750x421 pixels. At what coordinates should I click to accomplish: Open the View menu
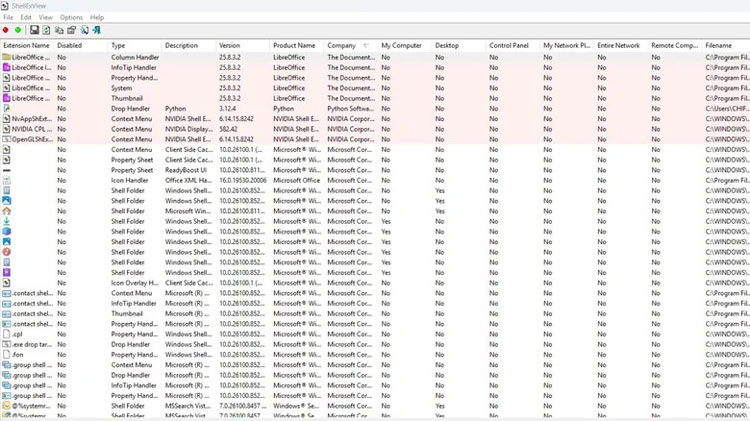click(x=45, y=17)
